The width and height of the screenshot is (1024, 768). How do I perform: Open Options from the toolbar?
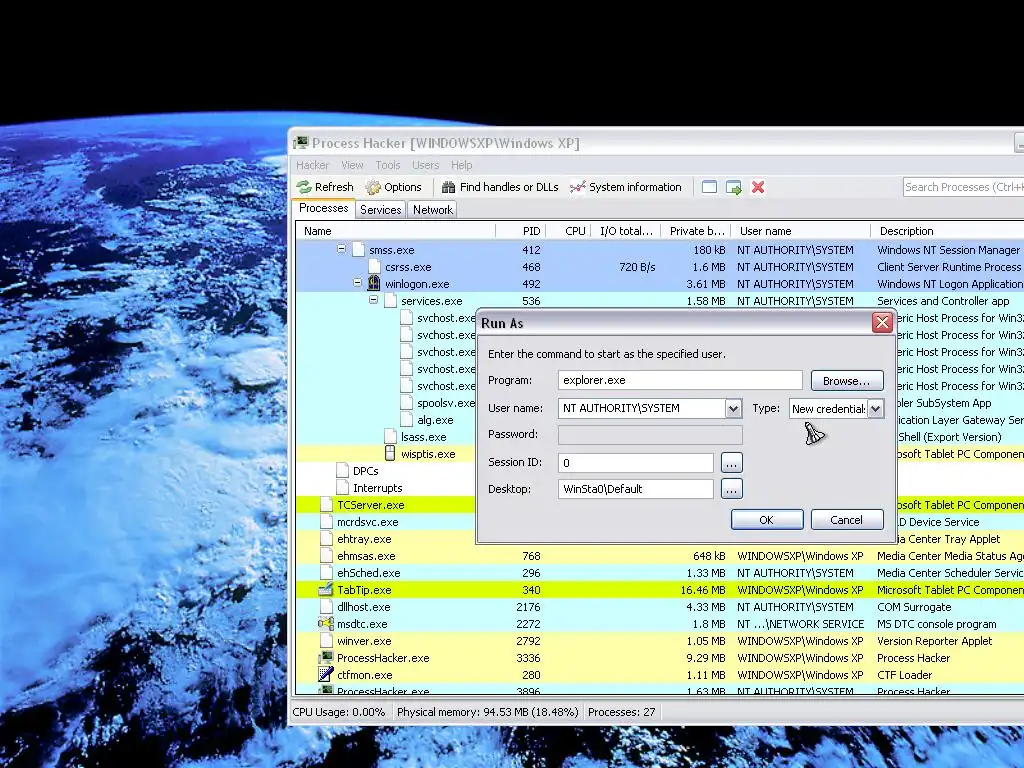pyautogui.click(x=394, y=187)
